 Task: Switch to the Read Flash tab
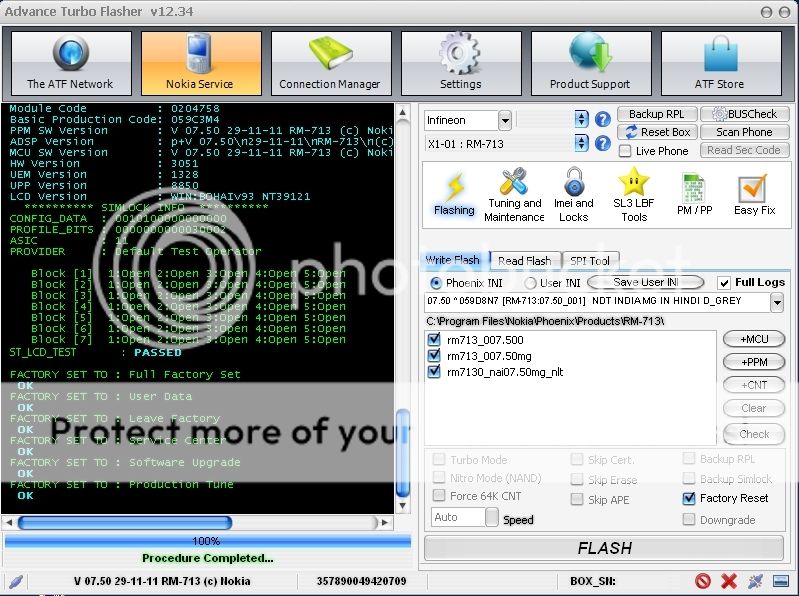[x=525, y=261]
